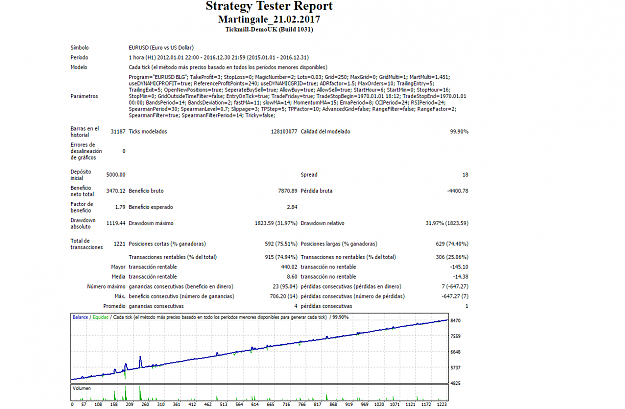Image resolution: width=625 pixels, height=409 pixels.
Task: Click 'Posiciones cortas (% ganadoras)' label
Action: pyautogui.click(x=167, y=244)
